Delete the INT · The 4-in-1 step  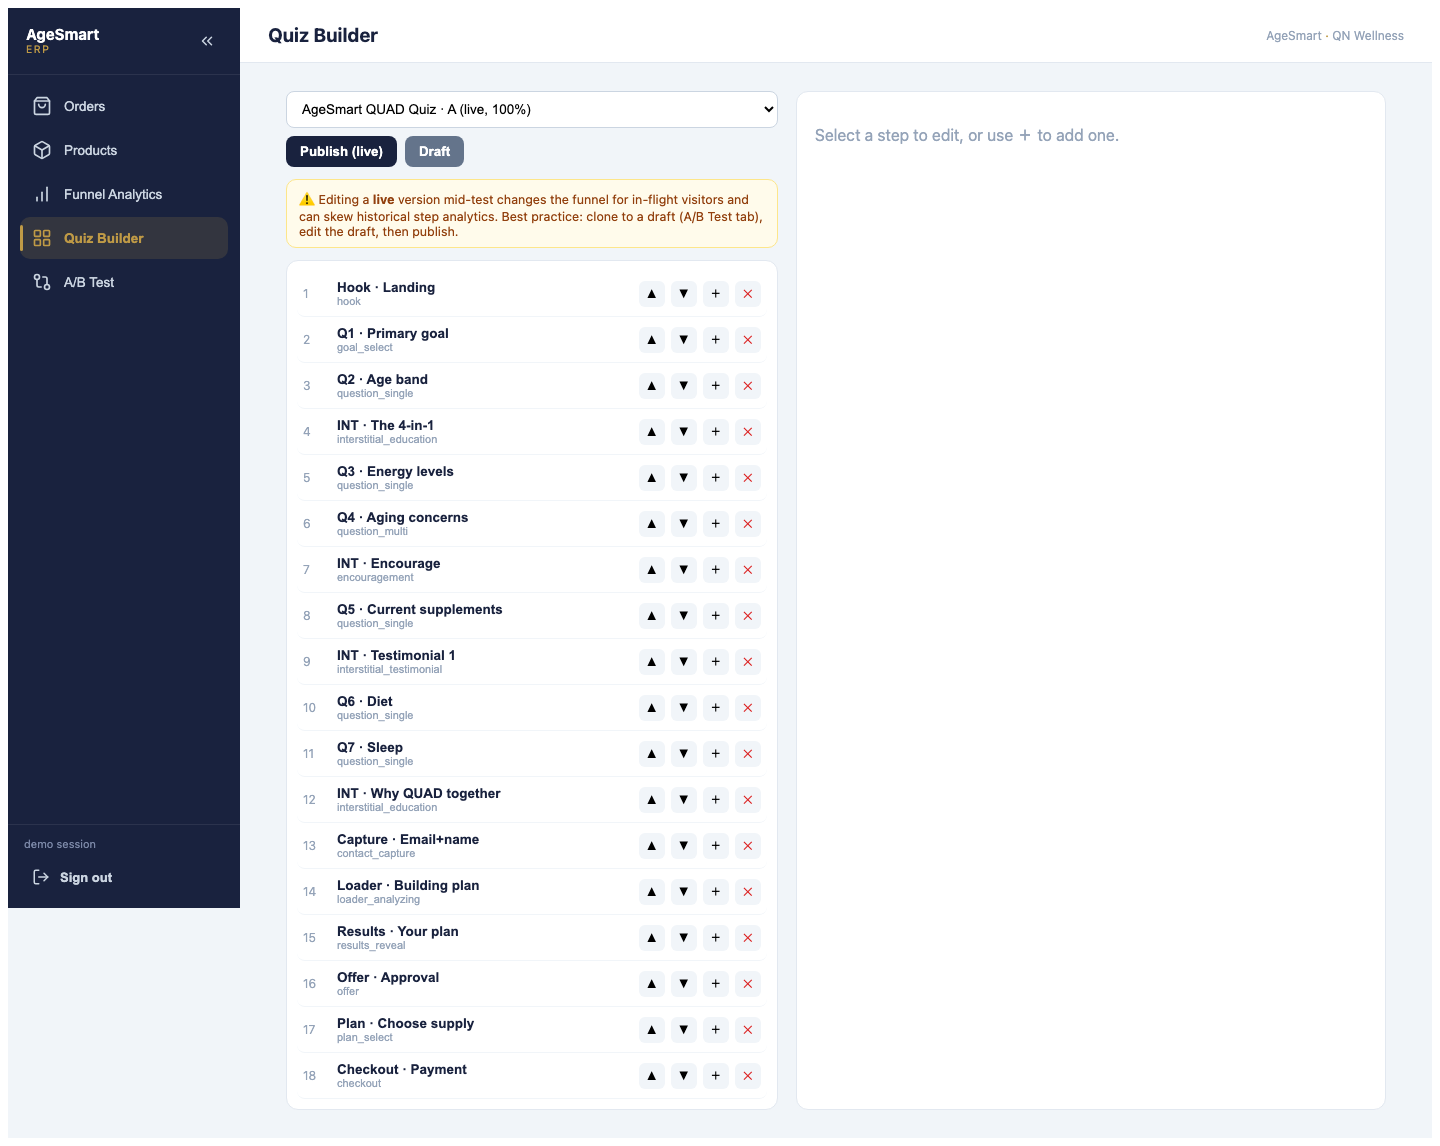pyautogui.click(x=748, y=432)
